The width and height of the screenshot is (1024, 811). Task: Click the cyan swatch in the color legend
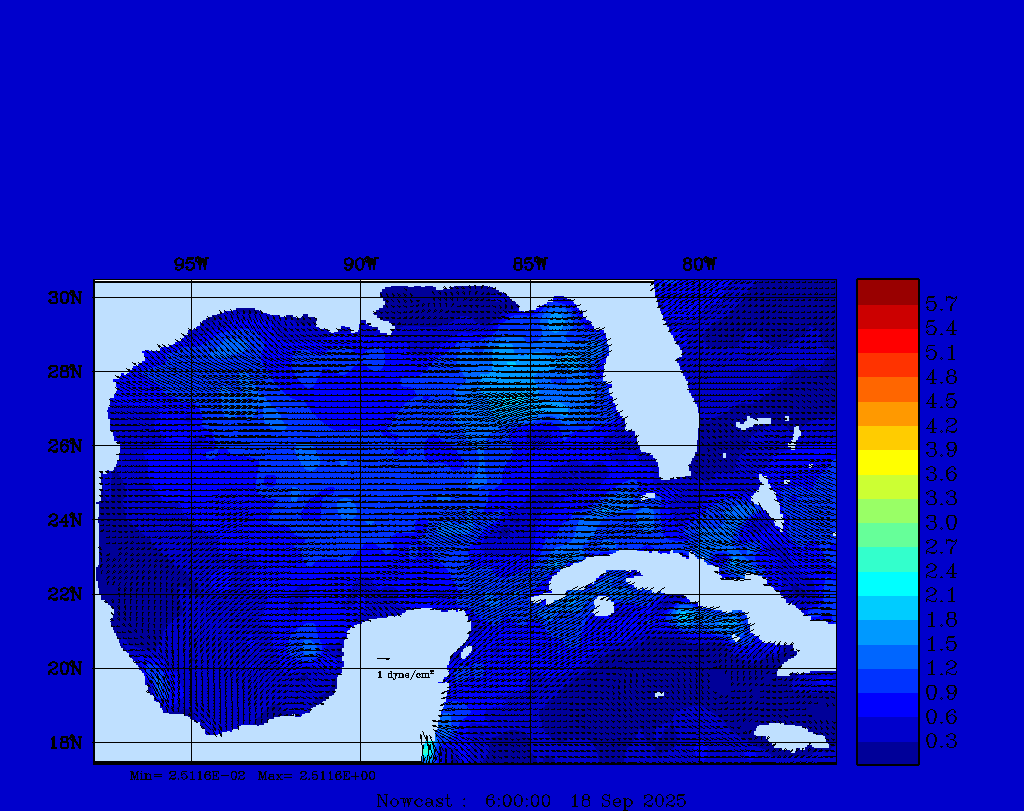pos(887,584)
